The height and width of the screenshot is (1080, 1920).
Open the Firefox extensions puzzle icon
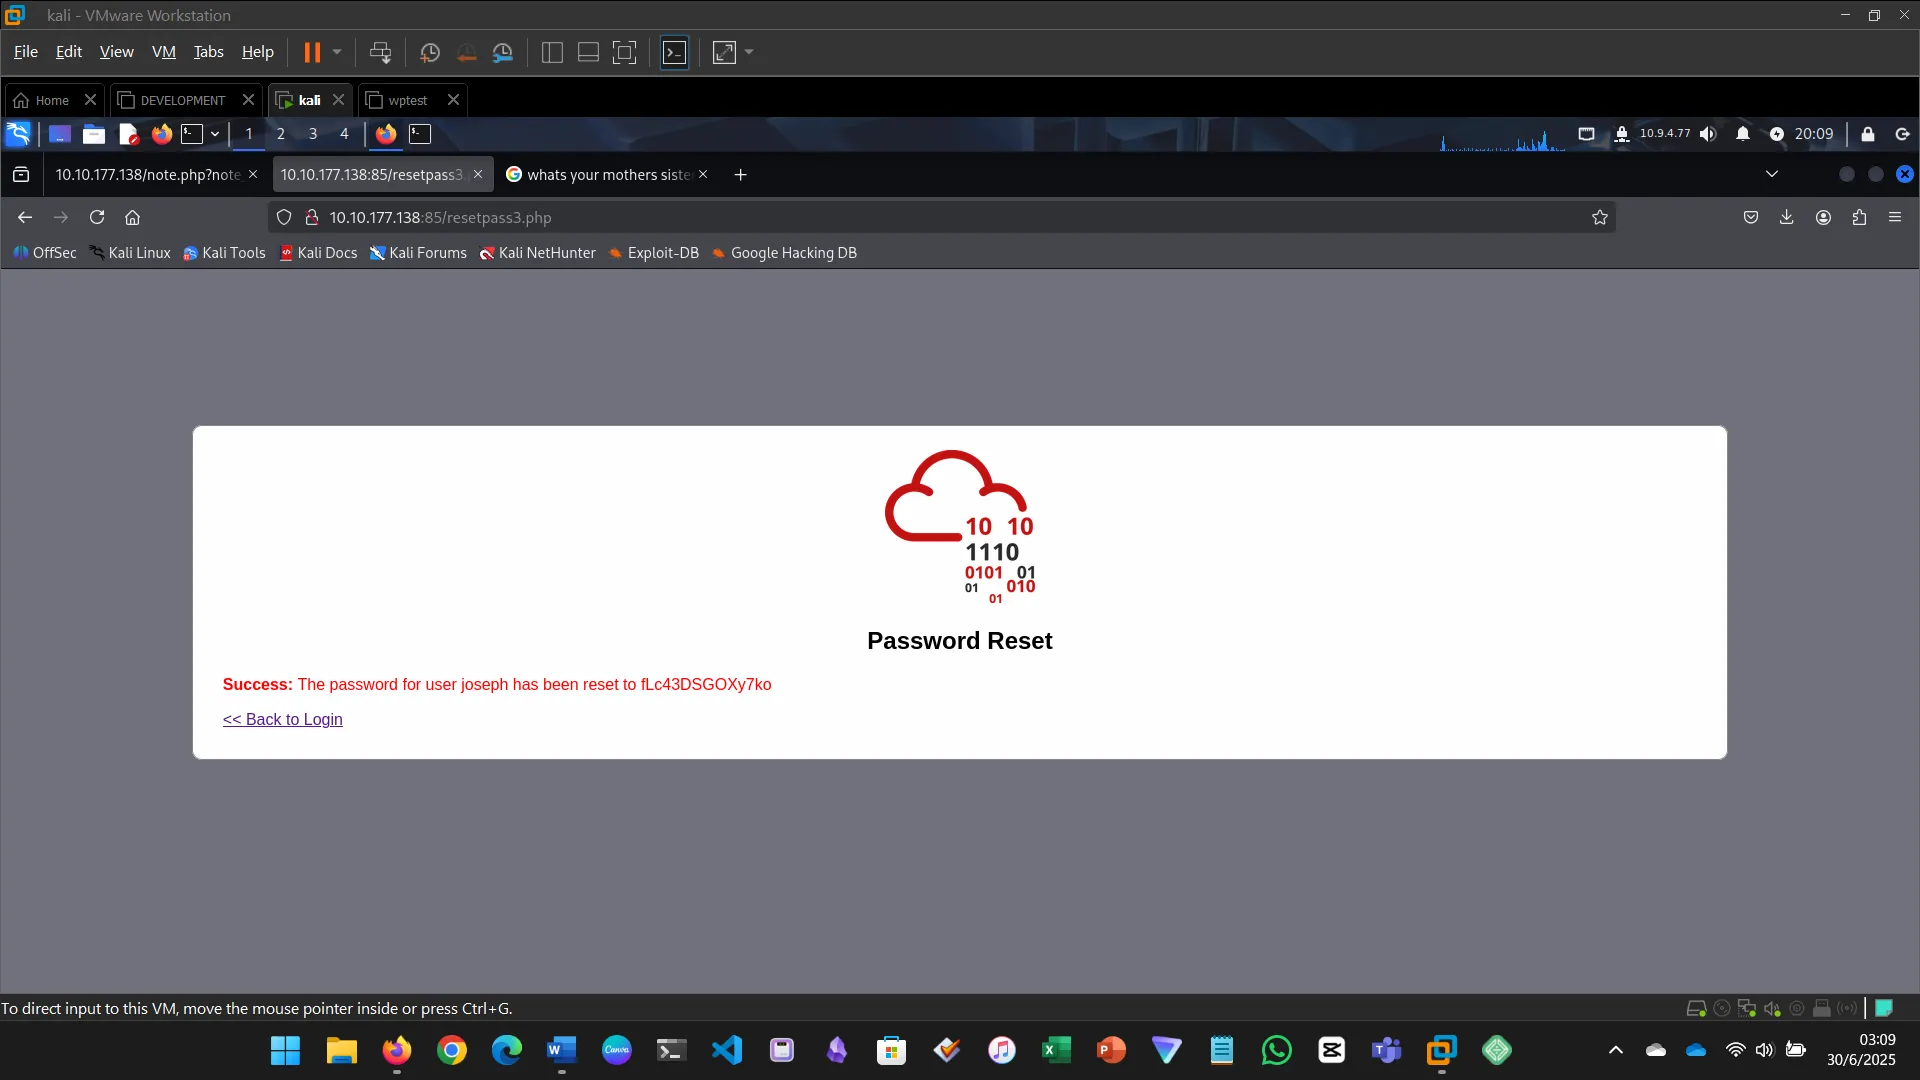tap(1859, 217)
